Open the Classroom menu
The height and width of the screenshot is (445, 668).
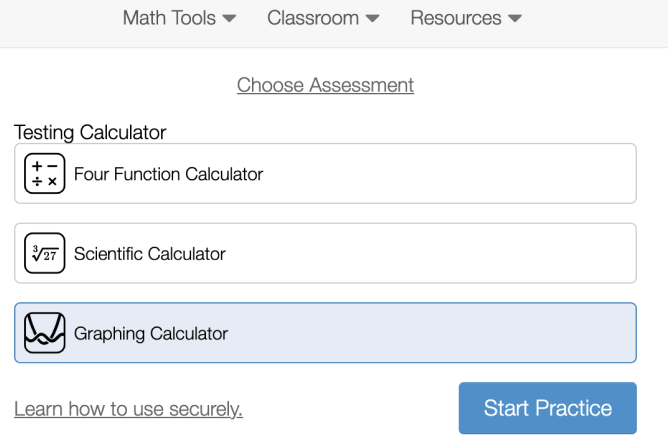(x=313, y=18)
